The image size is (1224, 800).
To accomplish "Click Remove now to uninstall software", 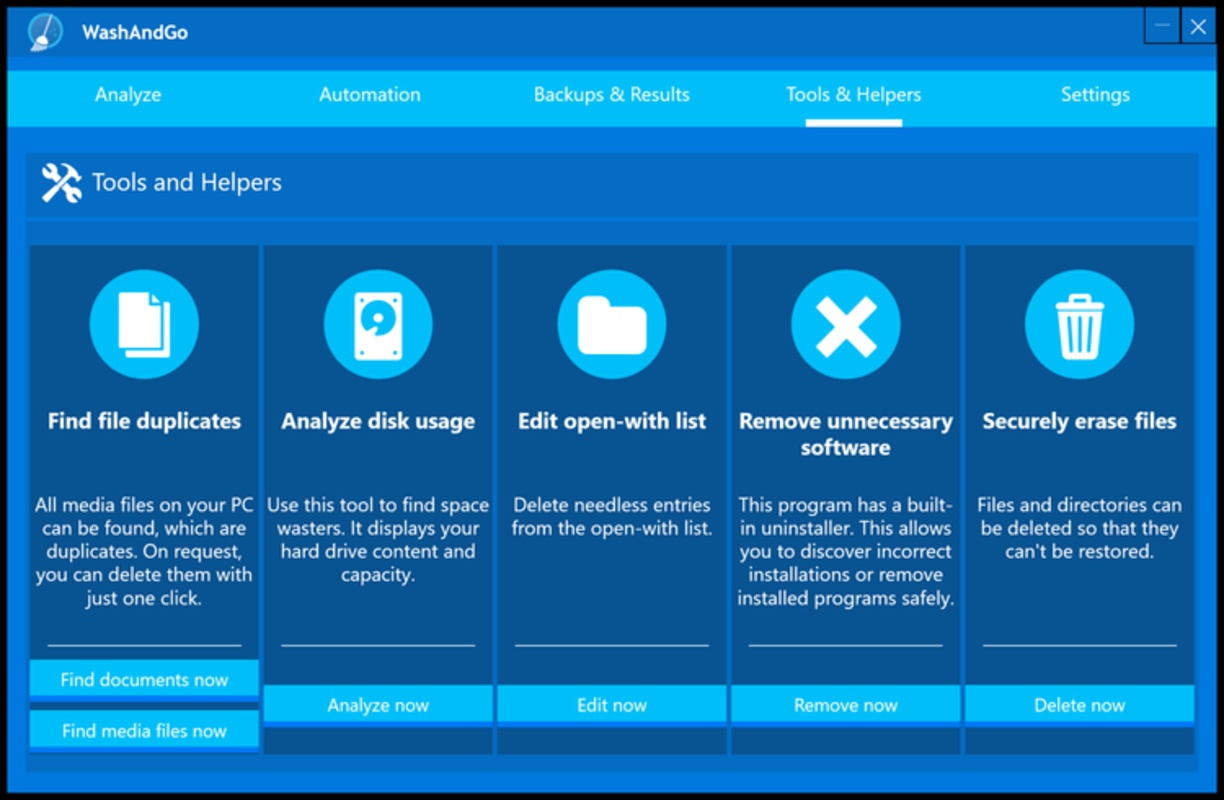I will [x=846, y=705].
